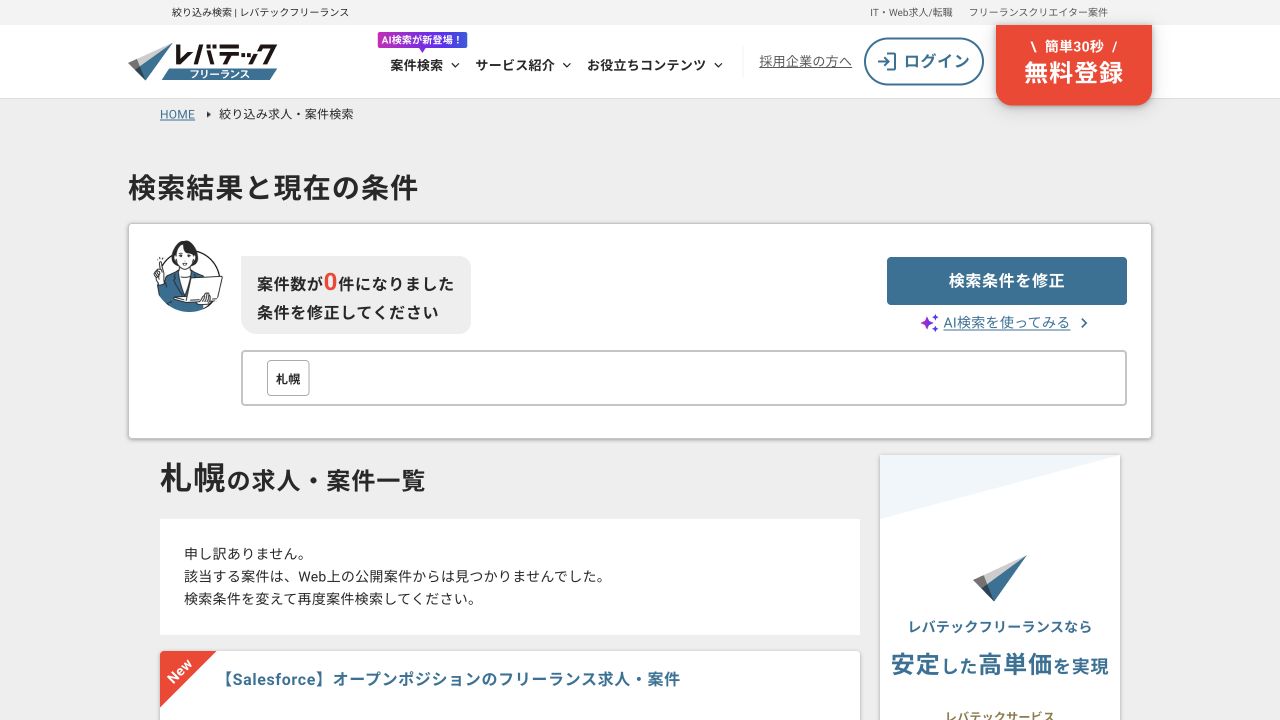Image resolution: width=1280 pixels, height=720 pixels.
Task: Click the chevron after AI検索を使ってみる
Action: pos(1084,323)
